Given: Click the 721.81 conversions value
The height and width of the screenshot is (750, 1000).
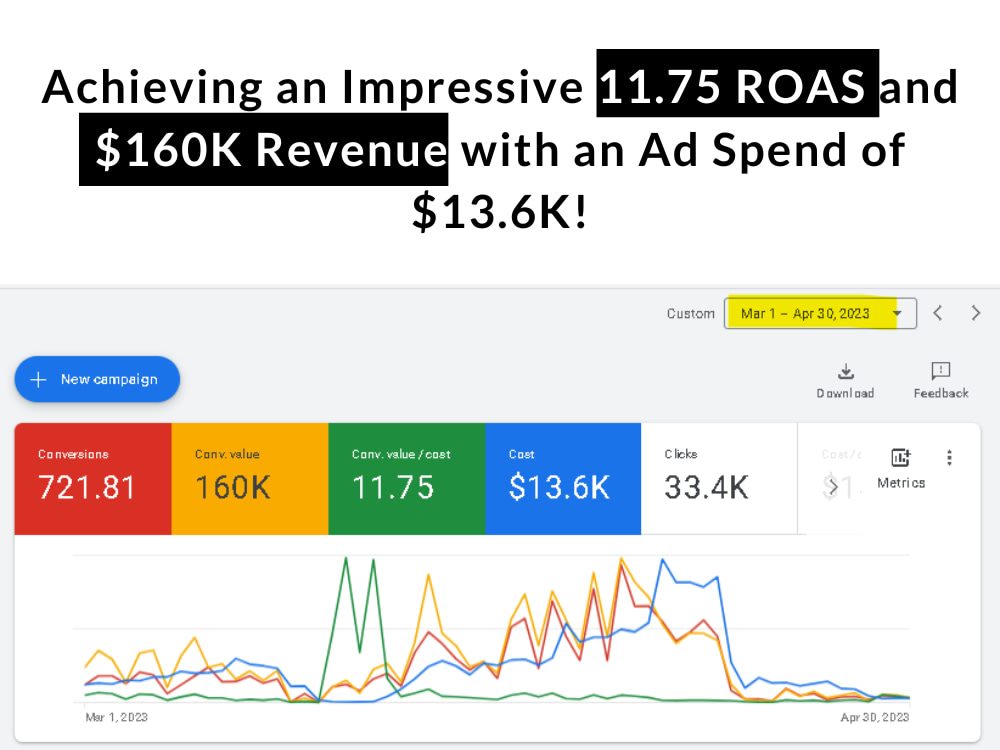Looking at the screenshot, I should (87, 488).
